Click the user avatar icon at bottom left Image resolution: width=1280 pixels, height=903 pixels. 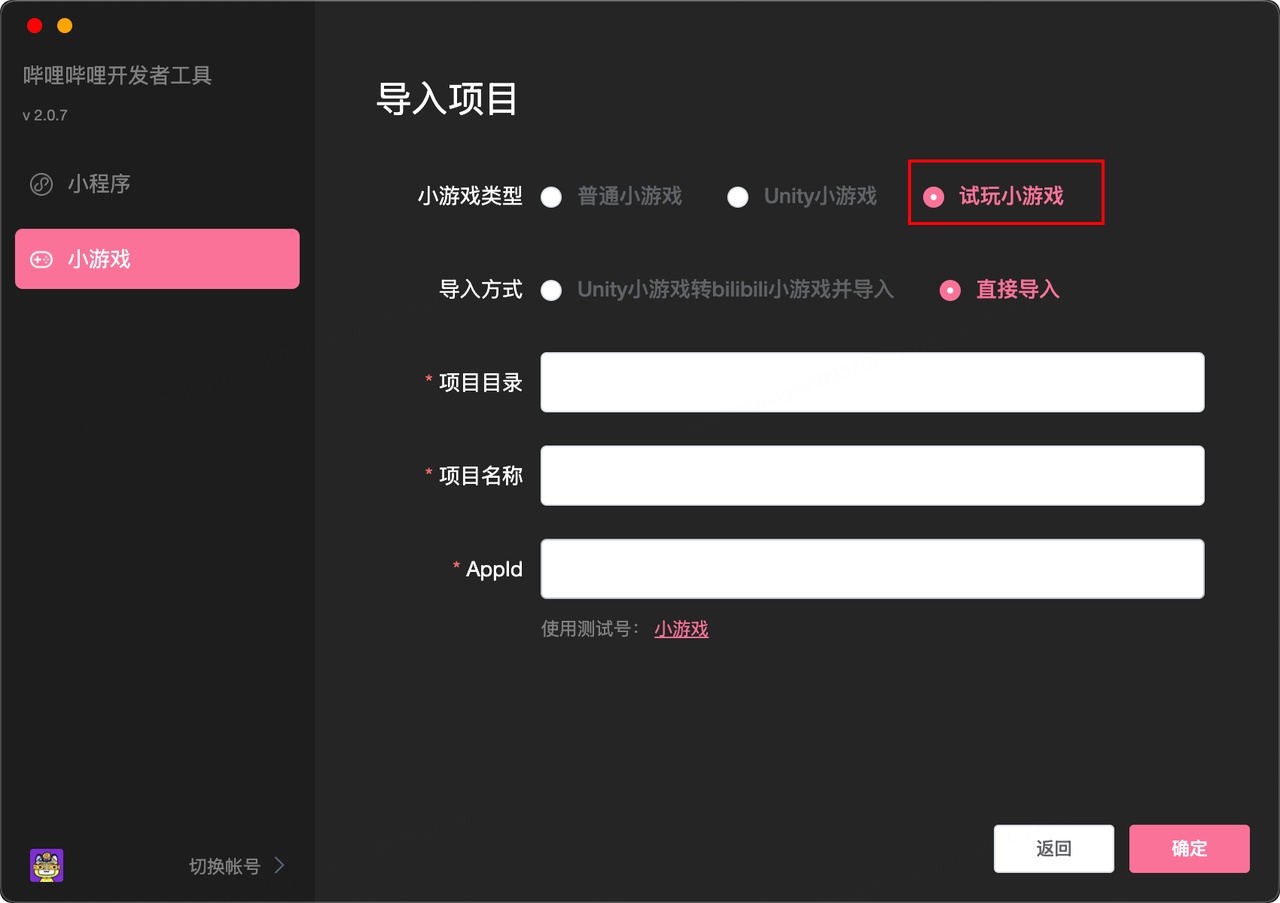[x=47, y=865]
